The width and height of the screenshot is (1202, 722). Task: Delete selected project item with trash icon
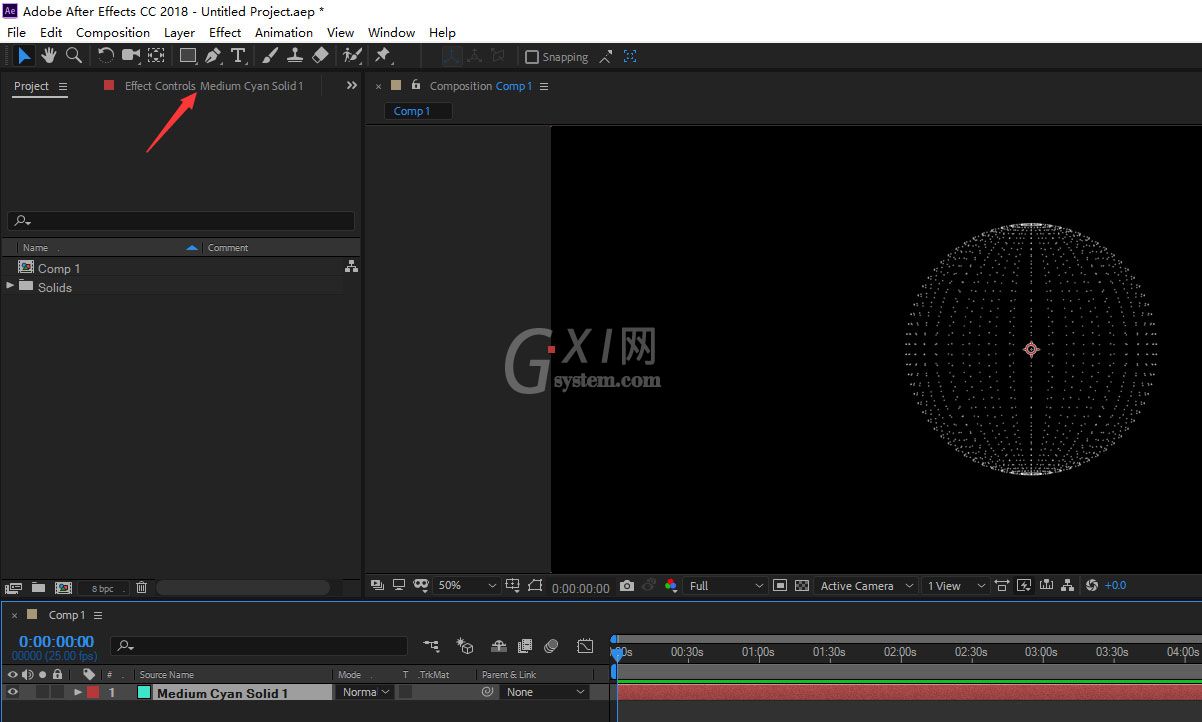pyautogui.click(x=141, y=588)
